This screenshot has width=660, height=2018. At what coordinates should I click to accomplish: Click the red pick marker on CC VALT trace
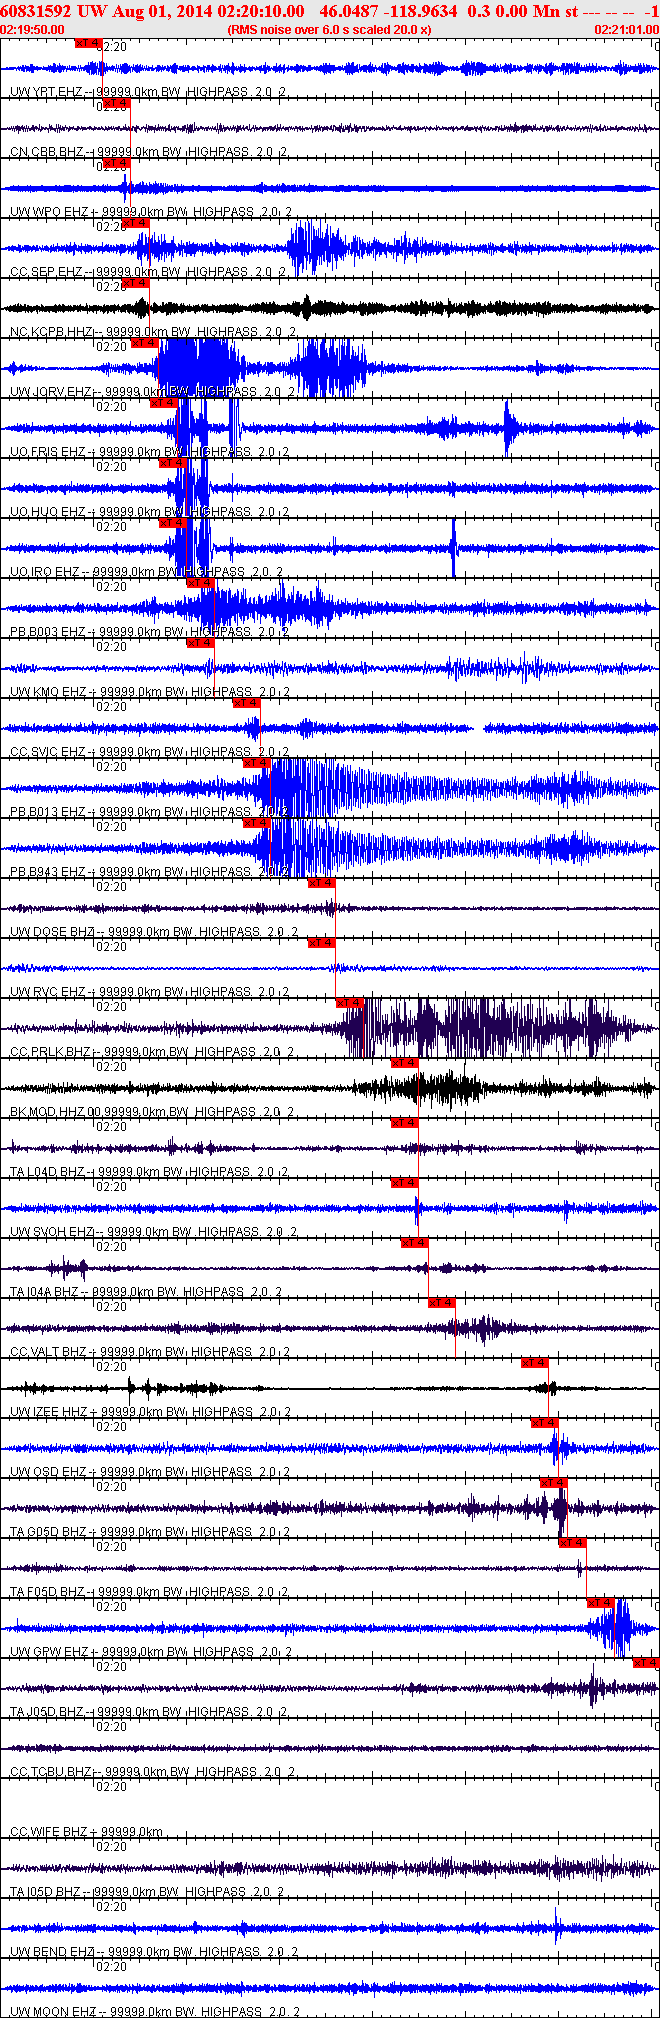click(x=442, y=1303)
